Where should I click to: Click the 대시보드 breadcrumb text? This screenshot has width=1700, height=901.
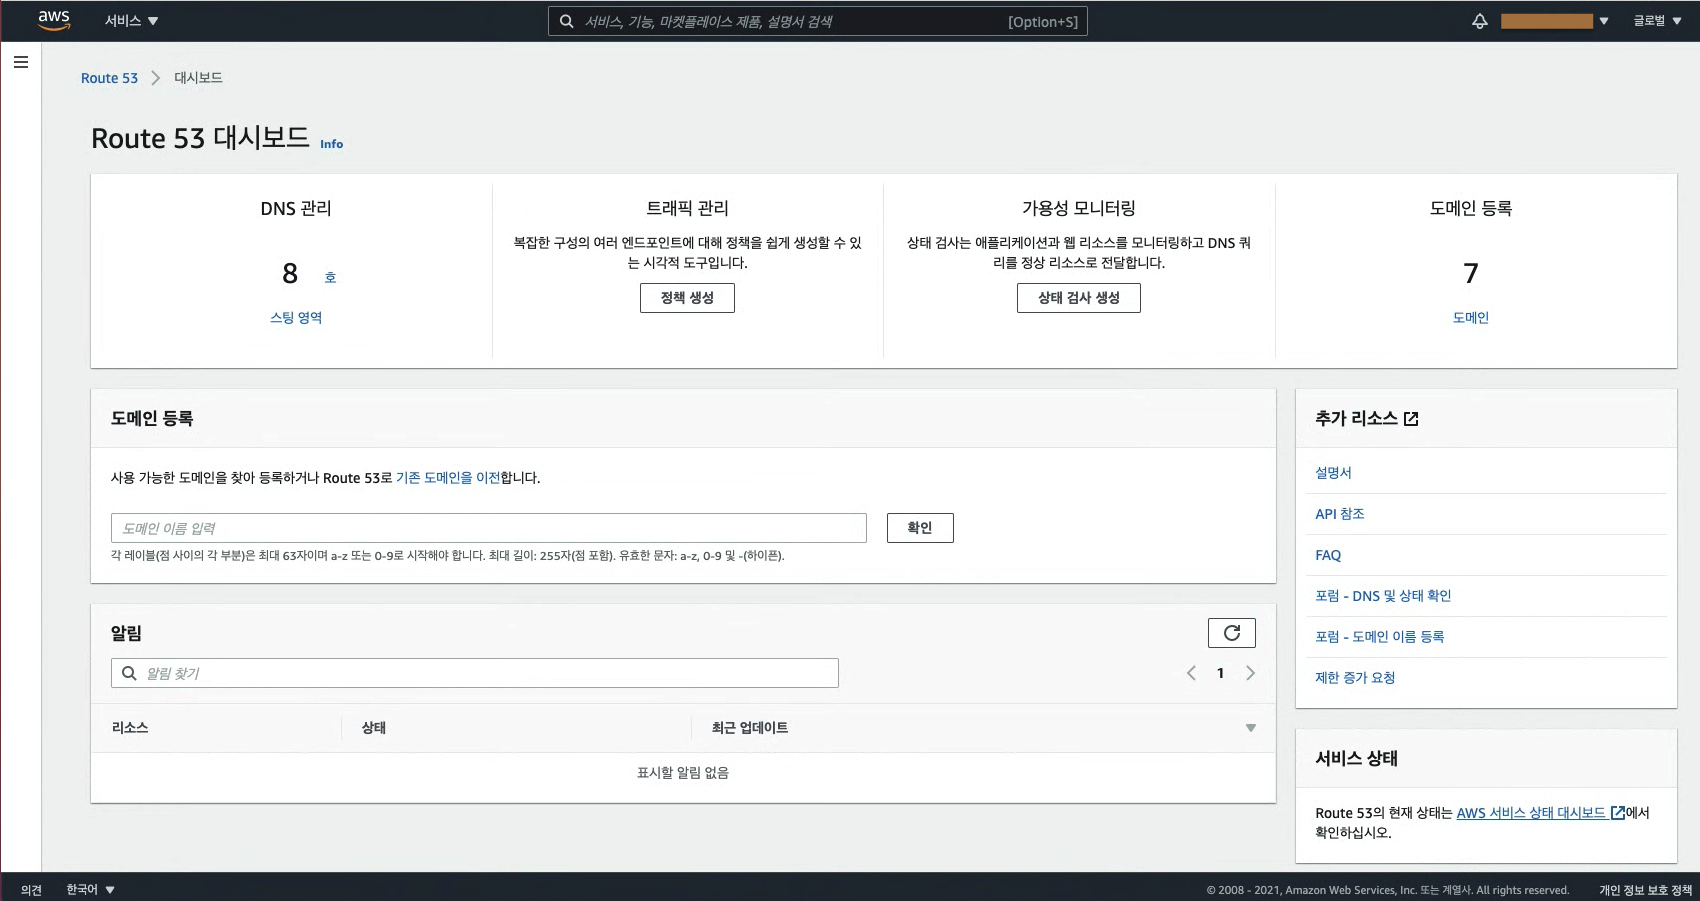198,78
